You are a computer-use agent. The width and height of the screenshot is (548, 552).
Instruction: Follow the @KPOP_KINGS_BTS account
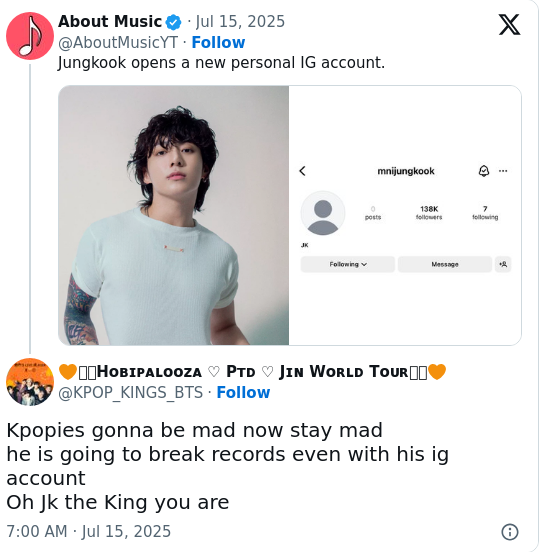coord(243,393)
